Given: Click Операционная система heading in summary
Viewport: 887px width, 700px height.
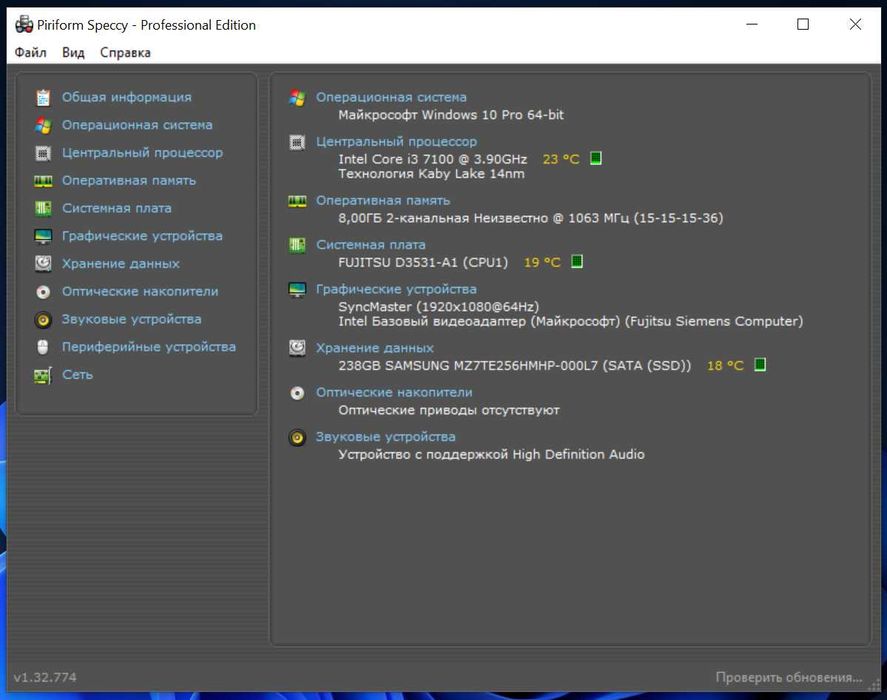Looking at the screenshot, I should 391,97.
